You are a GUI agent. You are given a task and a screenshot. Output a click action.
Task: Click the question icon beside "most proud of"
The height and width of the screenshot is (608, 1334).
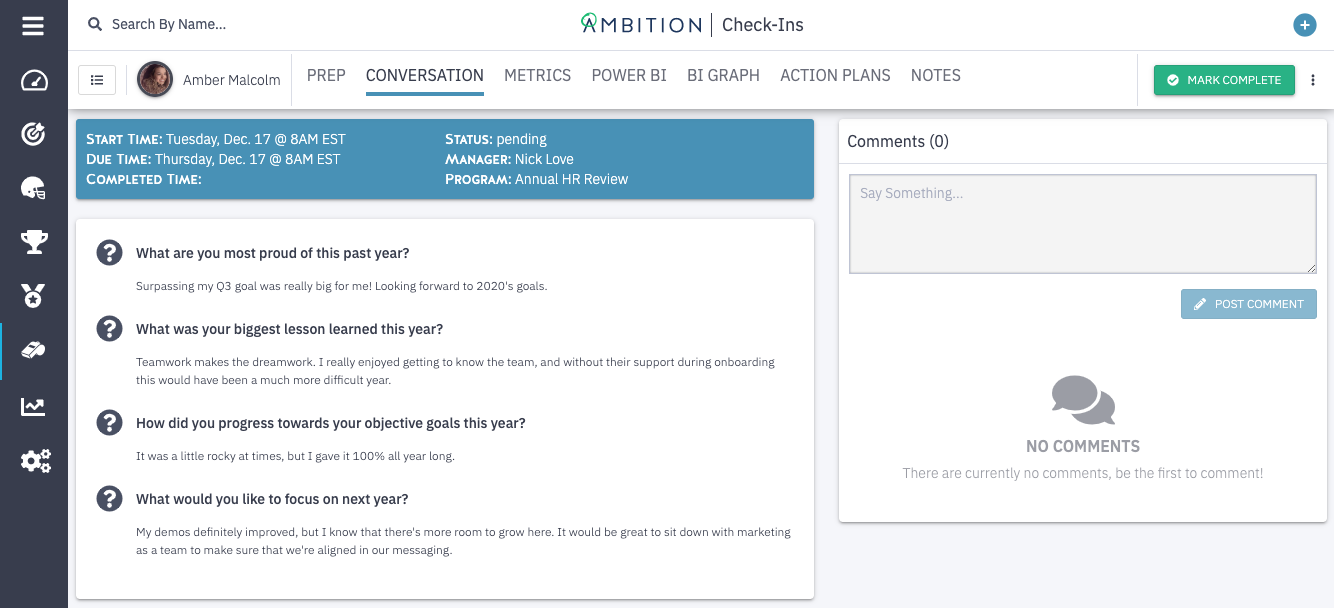click(x=109, y=253)
